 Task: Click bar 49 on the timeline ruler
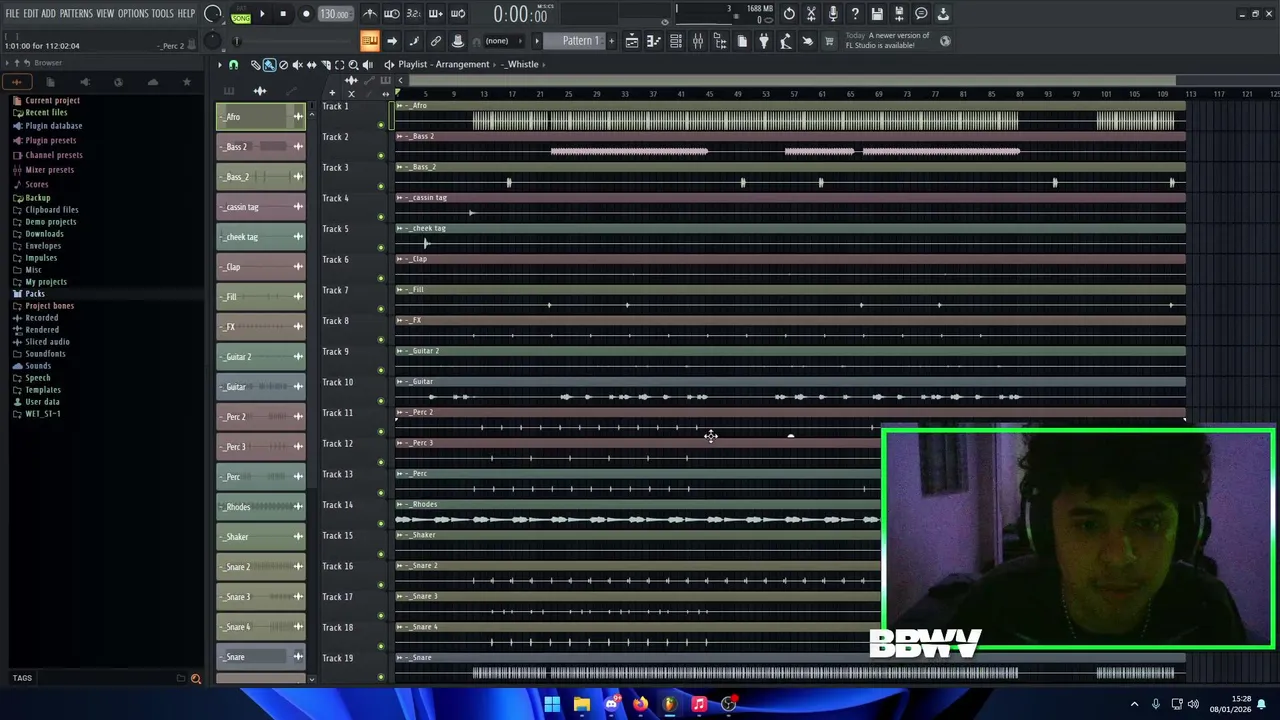tap(738, 94)
